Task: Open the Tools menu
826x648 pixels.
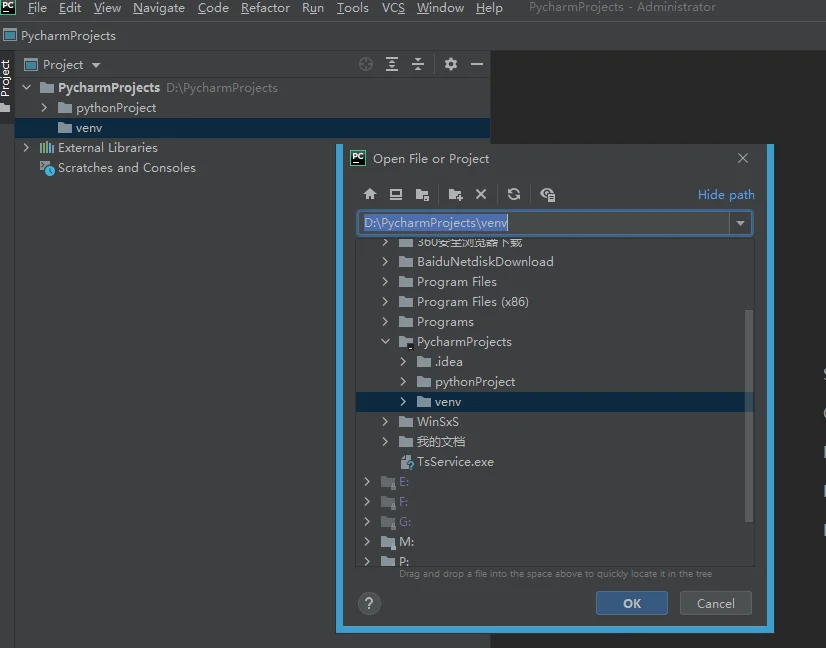Action: (352, 8)
